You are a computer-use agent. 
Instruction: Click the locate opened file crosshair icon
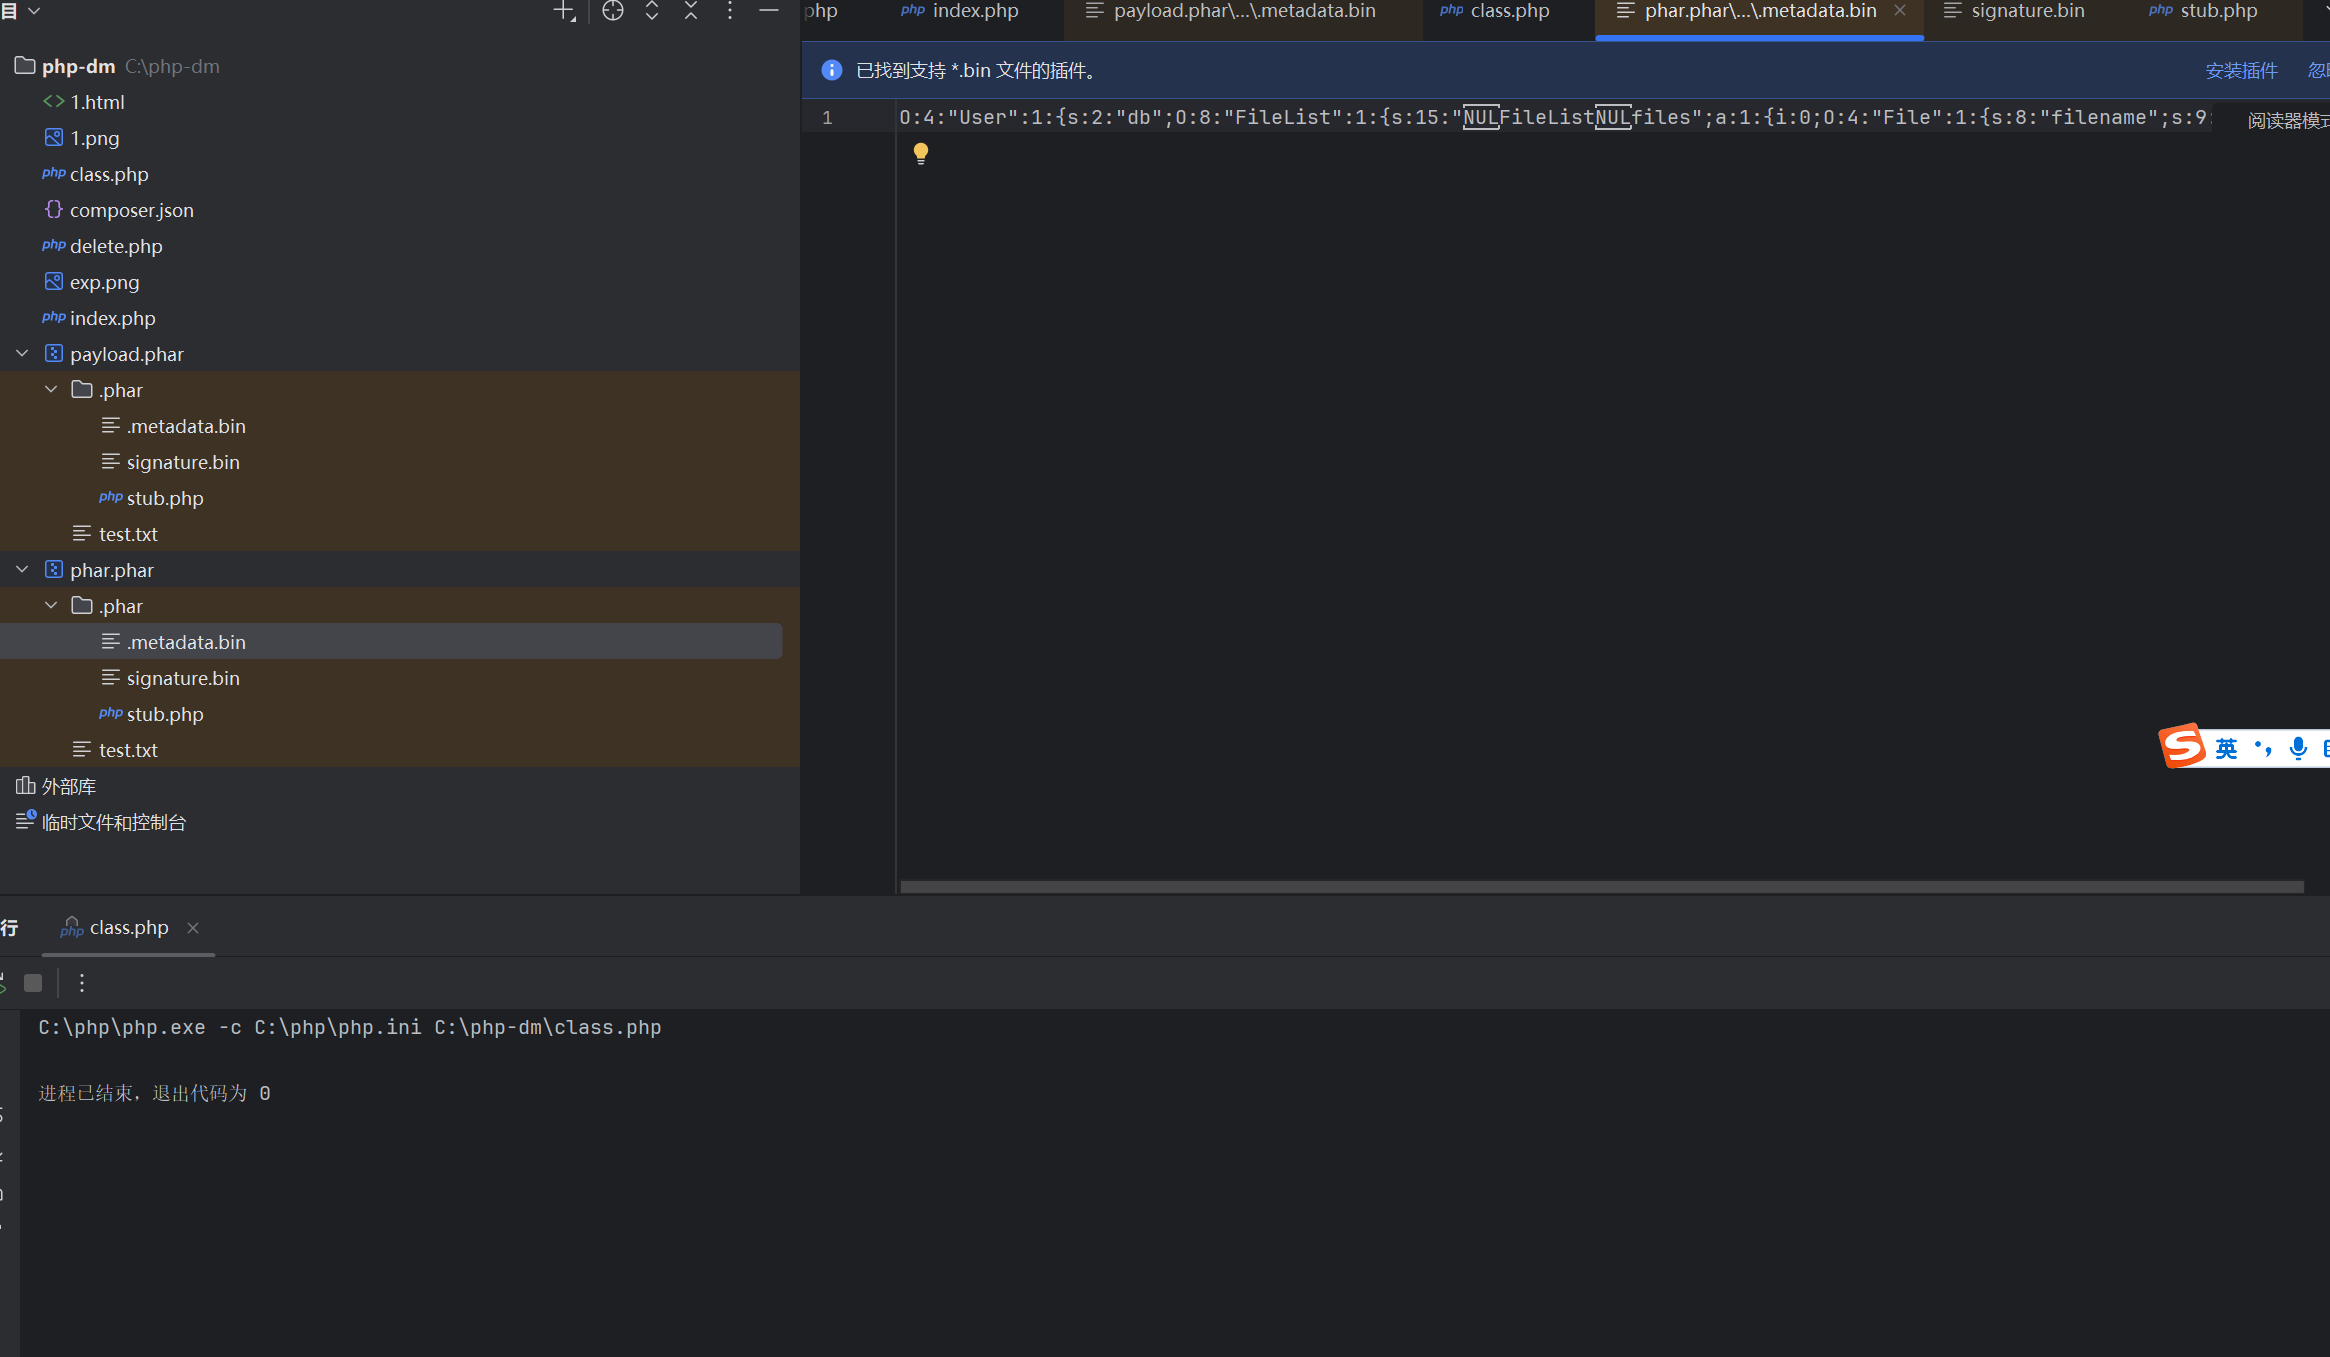[613, 11]
